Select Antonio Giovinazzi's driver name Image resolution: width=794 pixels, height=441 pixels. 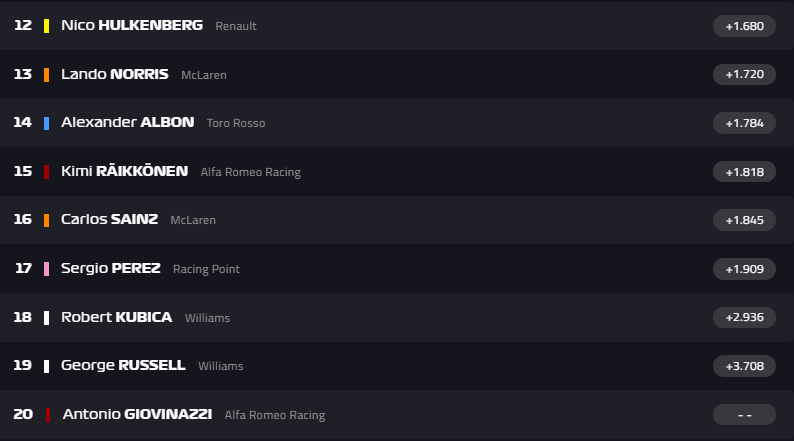[137, 414]
